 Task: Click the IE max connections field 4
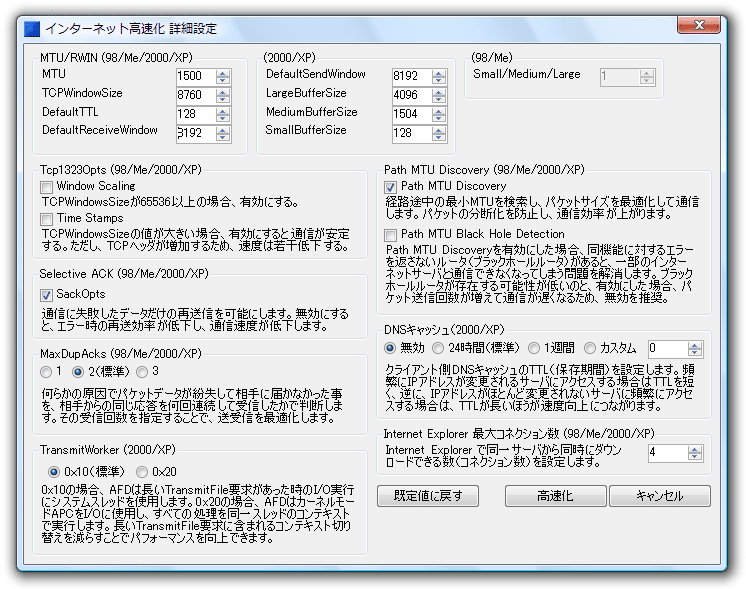click(x=668, y=452)
